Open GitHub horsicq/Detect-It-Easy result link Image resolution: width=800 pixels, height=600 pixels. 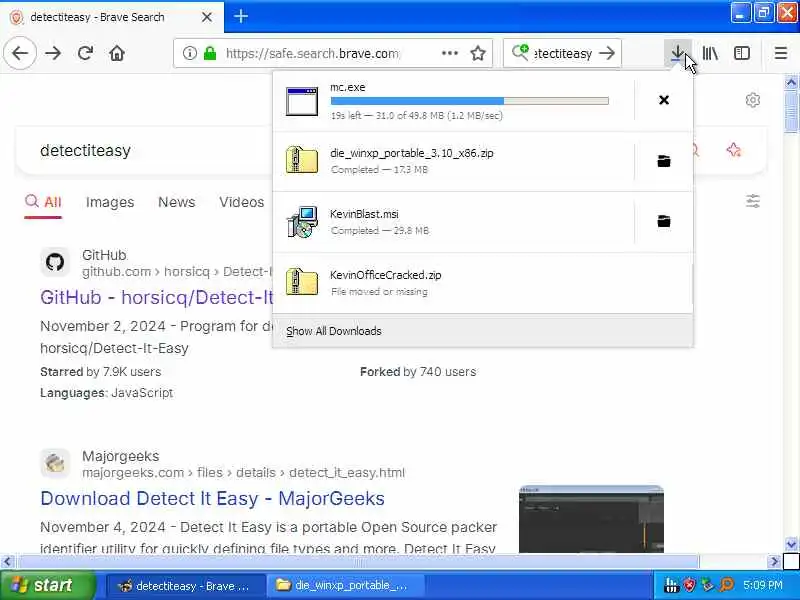click(157, 297)
